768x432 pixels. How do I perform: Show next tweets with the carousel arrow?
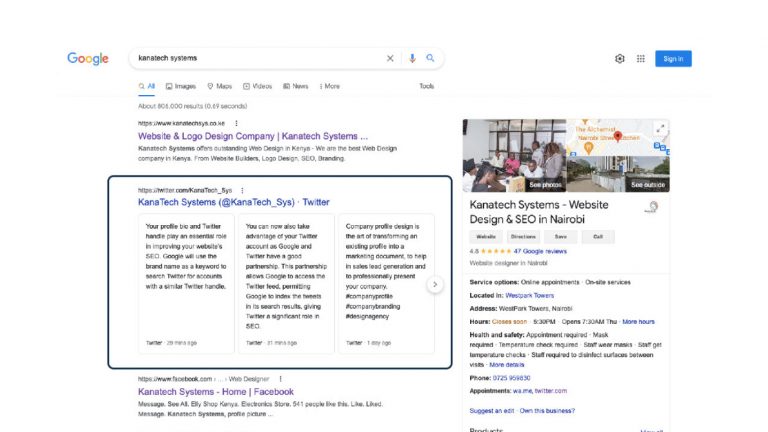(x=435, y=285)
